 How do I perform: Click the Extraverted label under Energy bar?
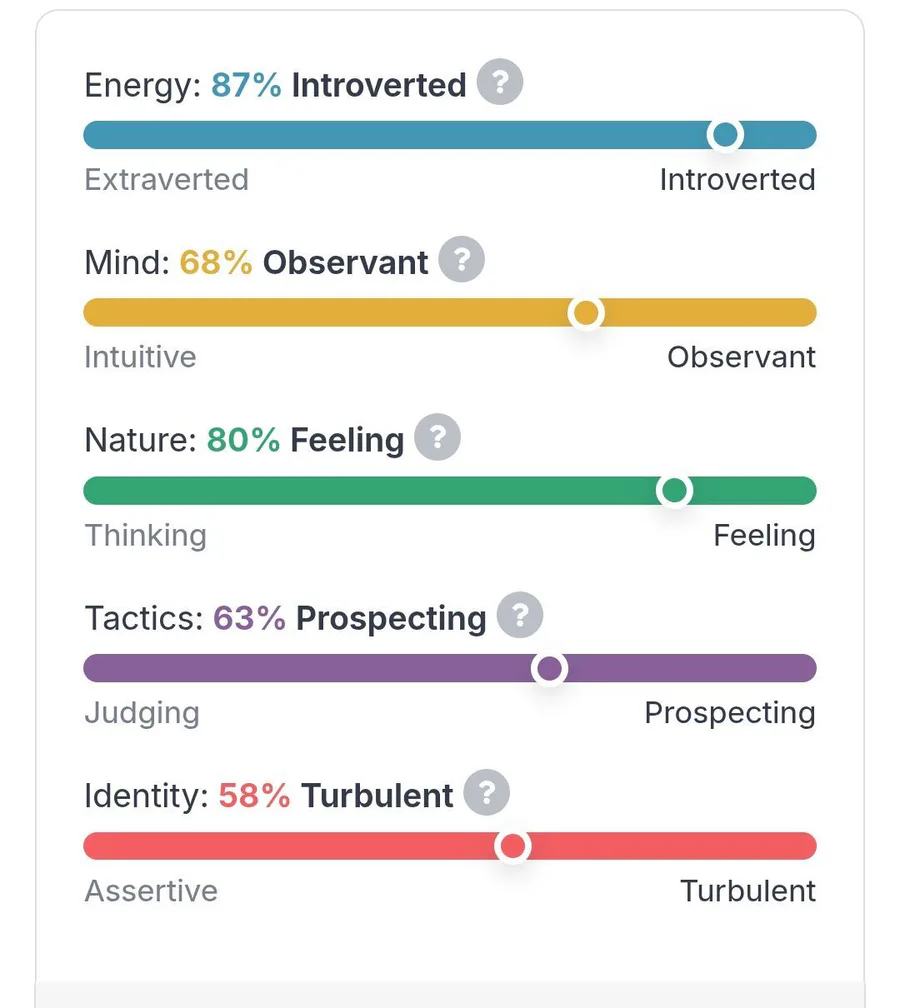coord(166,180)
